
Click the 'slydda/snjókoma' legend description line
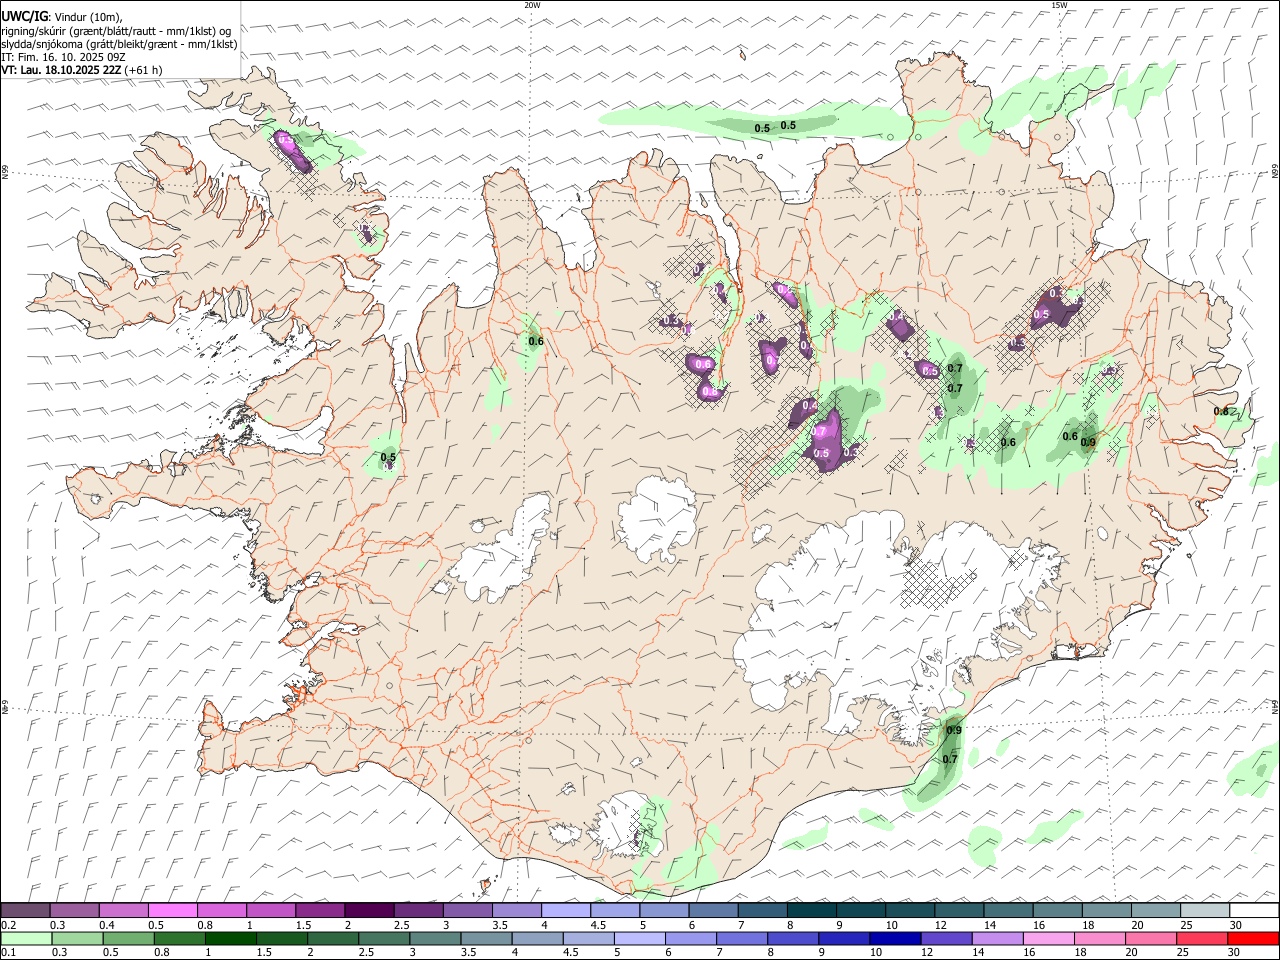click(119, 44)
